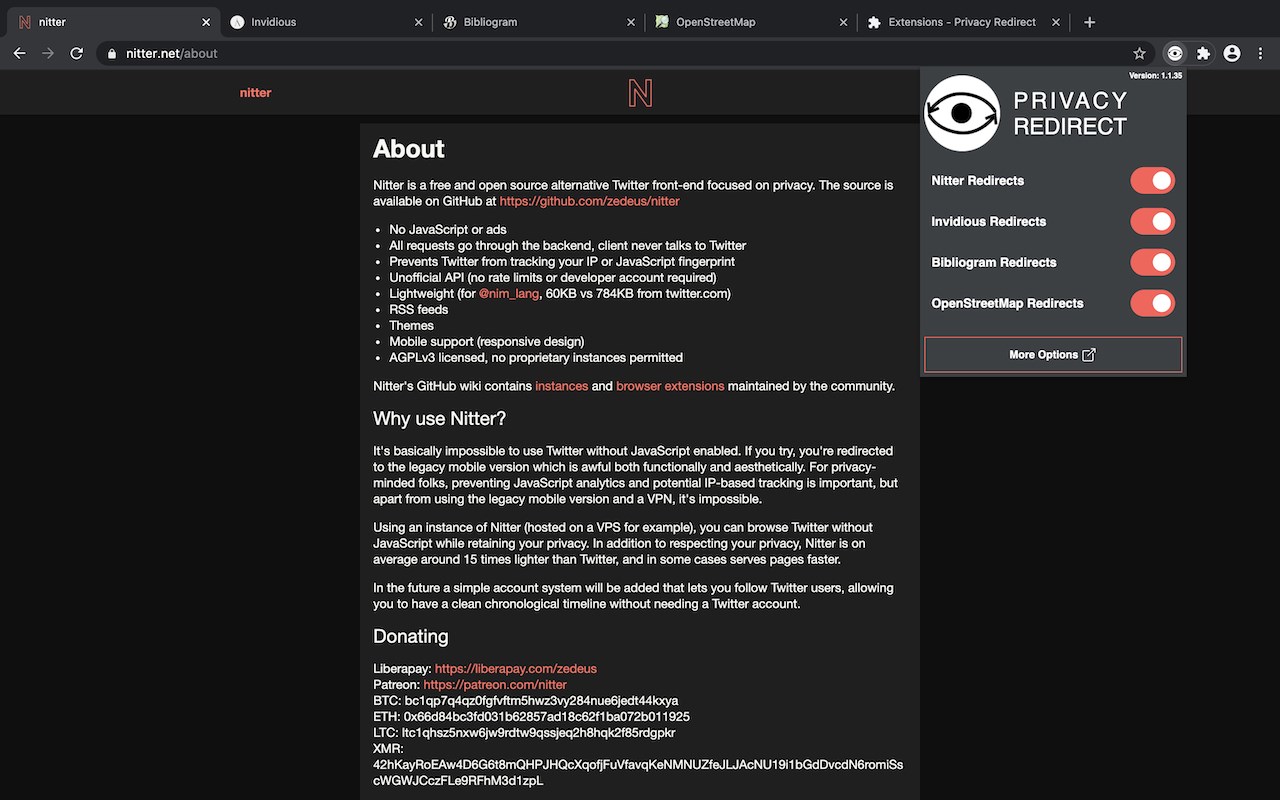Click the Donating heading
Screen dimensions: 1280x800
410,637
